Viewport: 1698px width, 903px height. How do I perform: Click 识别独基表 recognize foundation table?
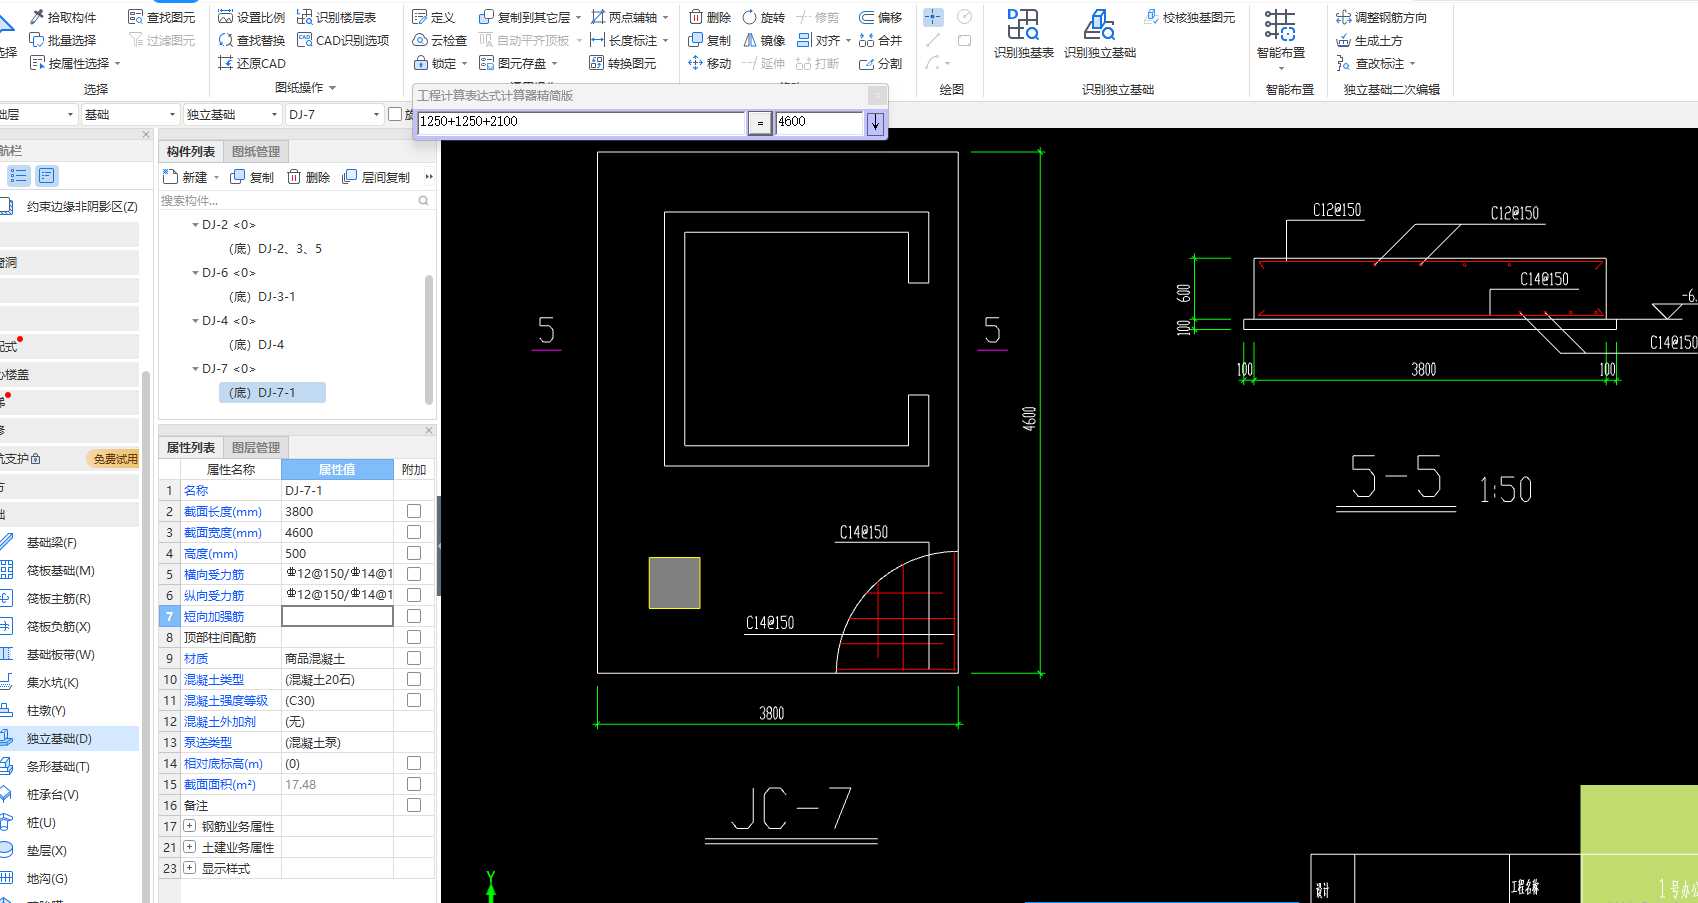coord(1024,33)
